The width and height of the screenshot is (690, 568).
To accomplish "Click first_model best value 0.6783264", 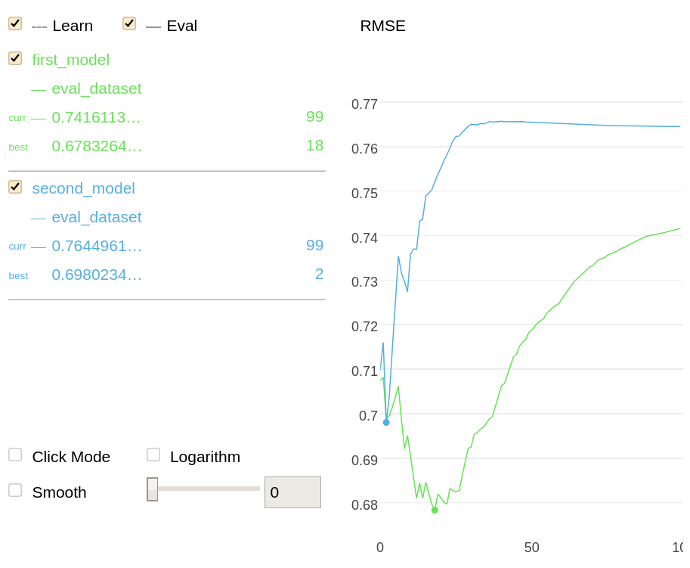I will pyautogui.click(x=97, y=146).
